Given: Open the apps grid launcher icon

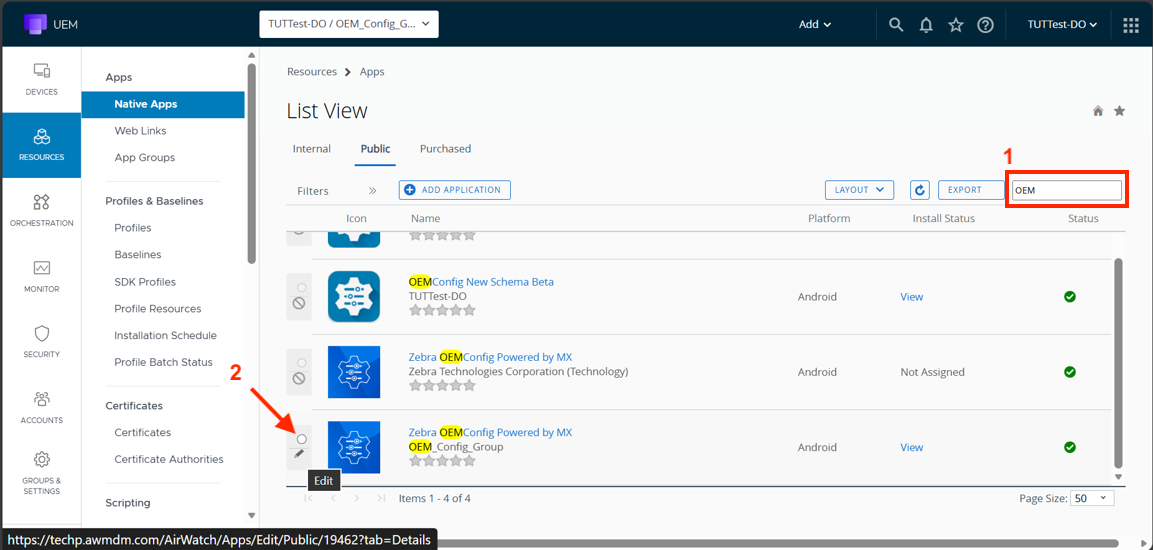Looking at the screenshot, I should pyautogui.click(x=1131, y=25).
